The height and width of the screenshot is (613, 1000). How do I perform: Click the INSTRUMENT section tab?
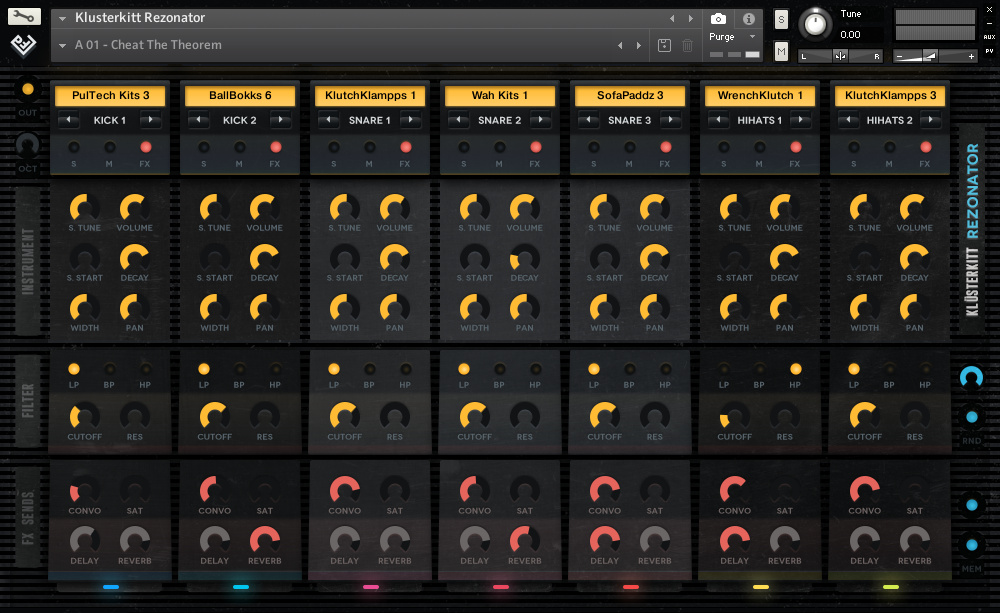click(27, 261)
